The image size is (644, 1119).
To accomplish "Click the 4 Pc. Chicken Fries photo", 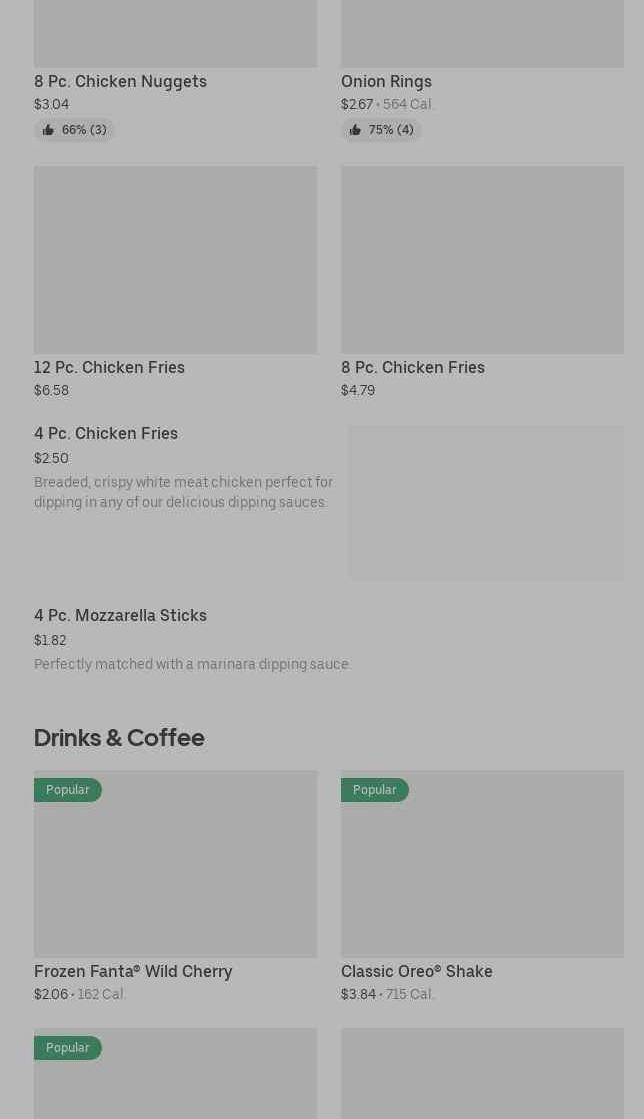I will tap(486, 502).
